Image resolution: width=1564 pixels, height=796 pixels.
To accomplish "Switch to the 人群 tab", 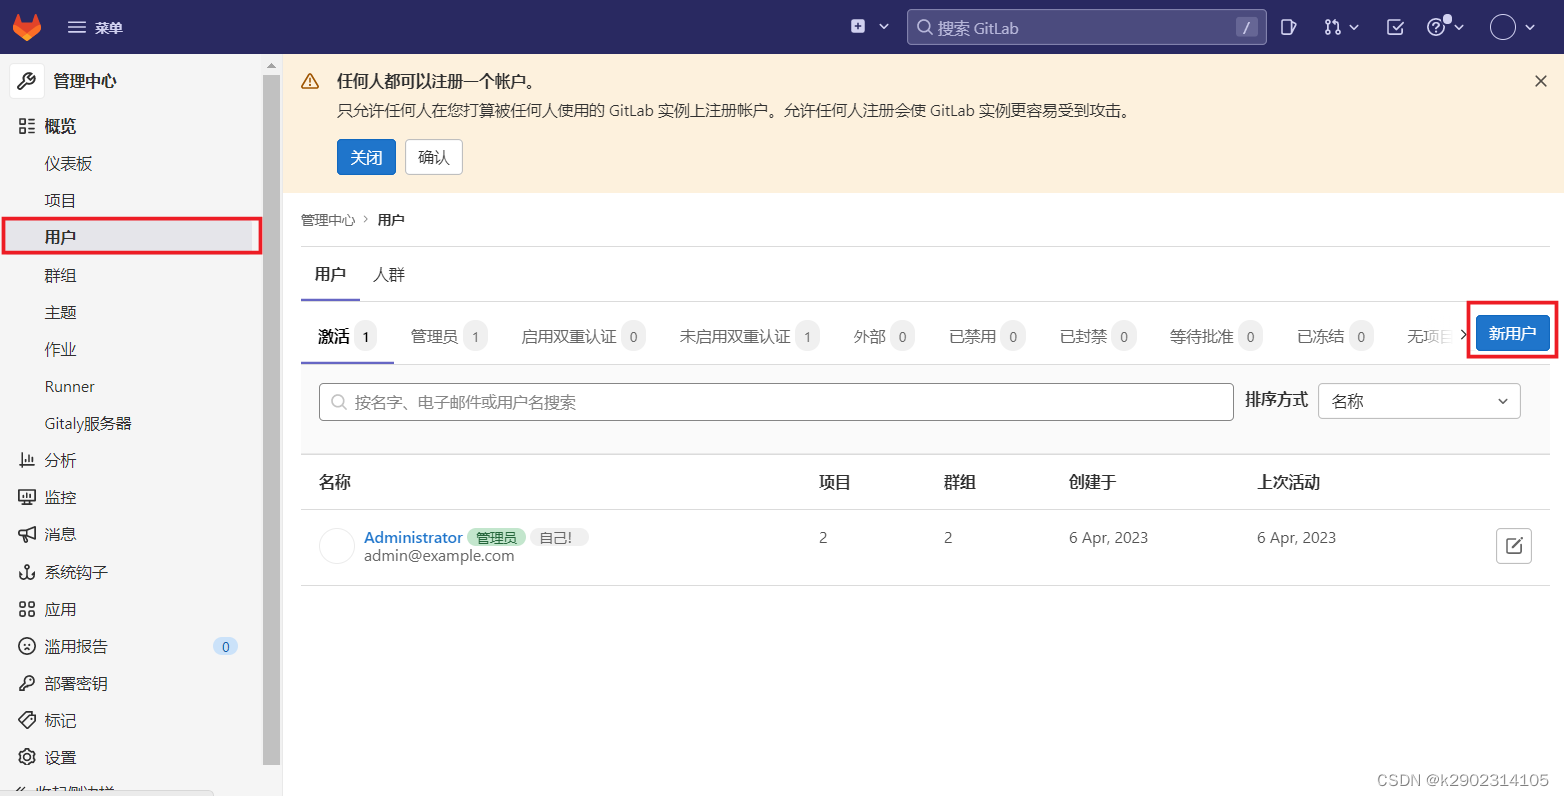I will tap(389, 274).
